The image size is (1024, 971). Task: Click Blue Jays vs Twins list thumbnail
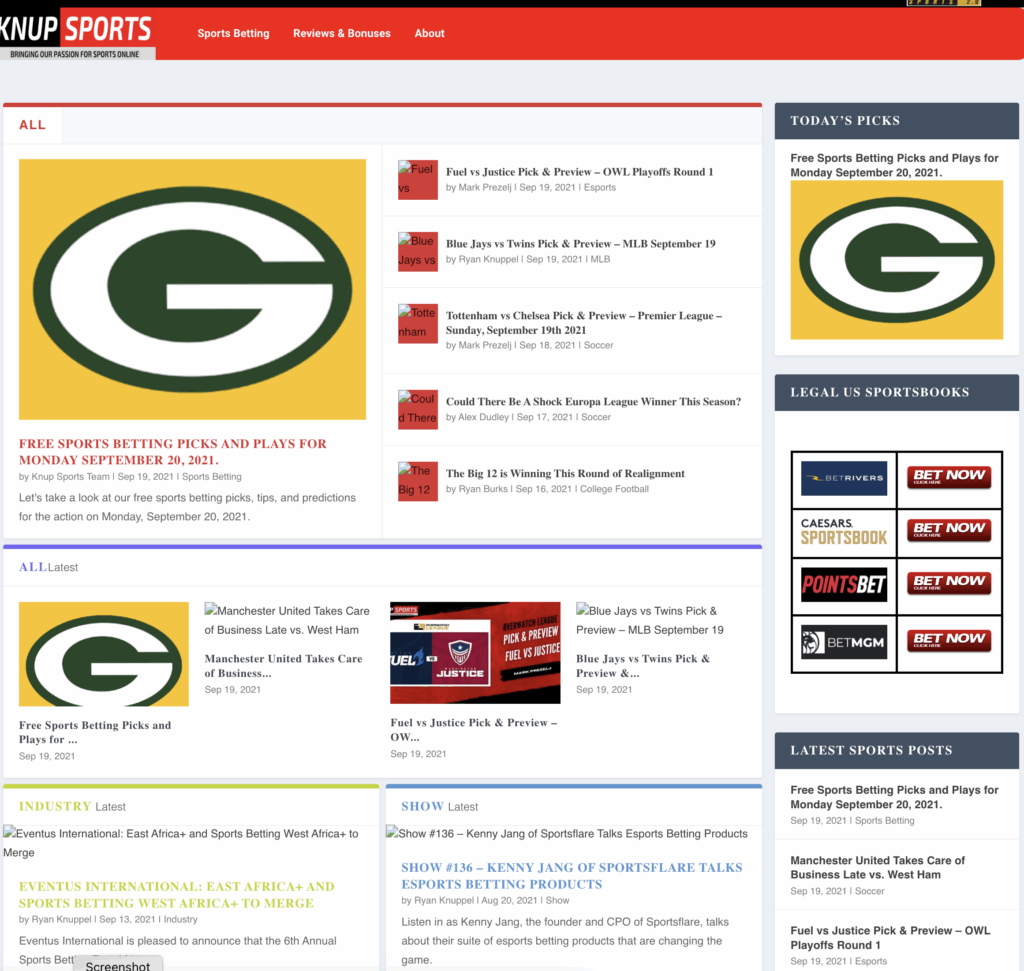coord(418,251)
